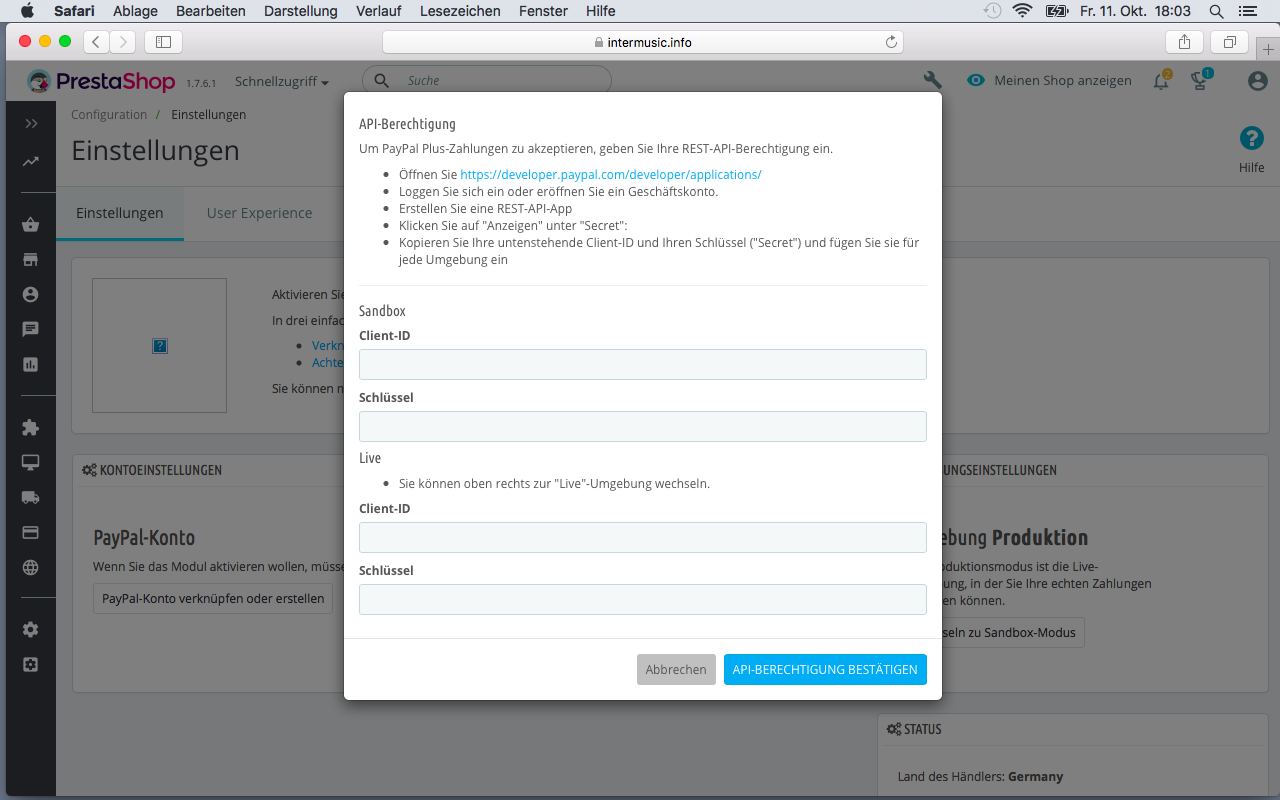Open the Bearbeiten menu
This screenshot has width=1280, height=800.
[x=211, y=11]
